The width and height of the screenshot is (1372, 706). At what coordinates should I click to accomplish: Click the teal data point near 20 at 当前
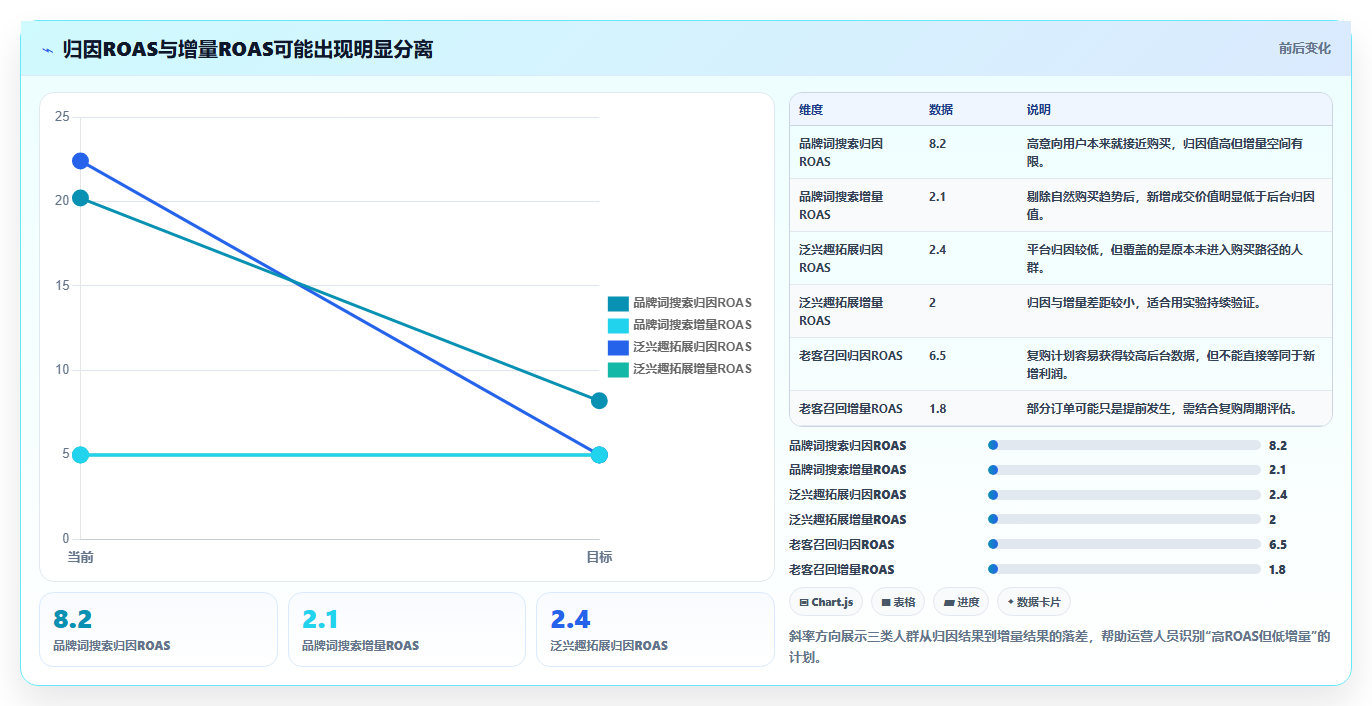pos(80,198)
